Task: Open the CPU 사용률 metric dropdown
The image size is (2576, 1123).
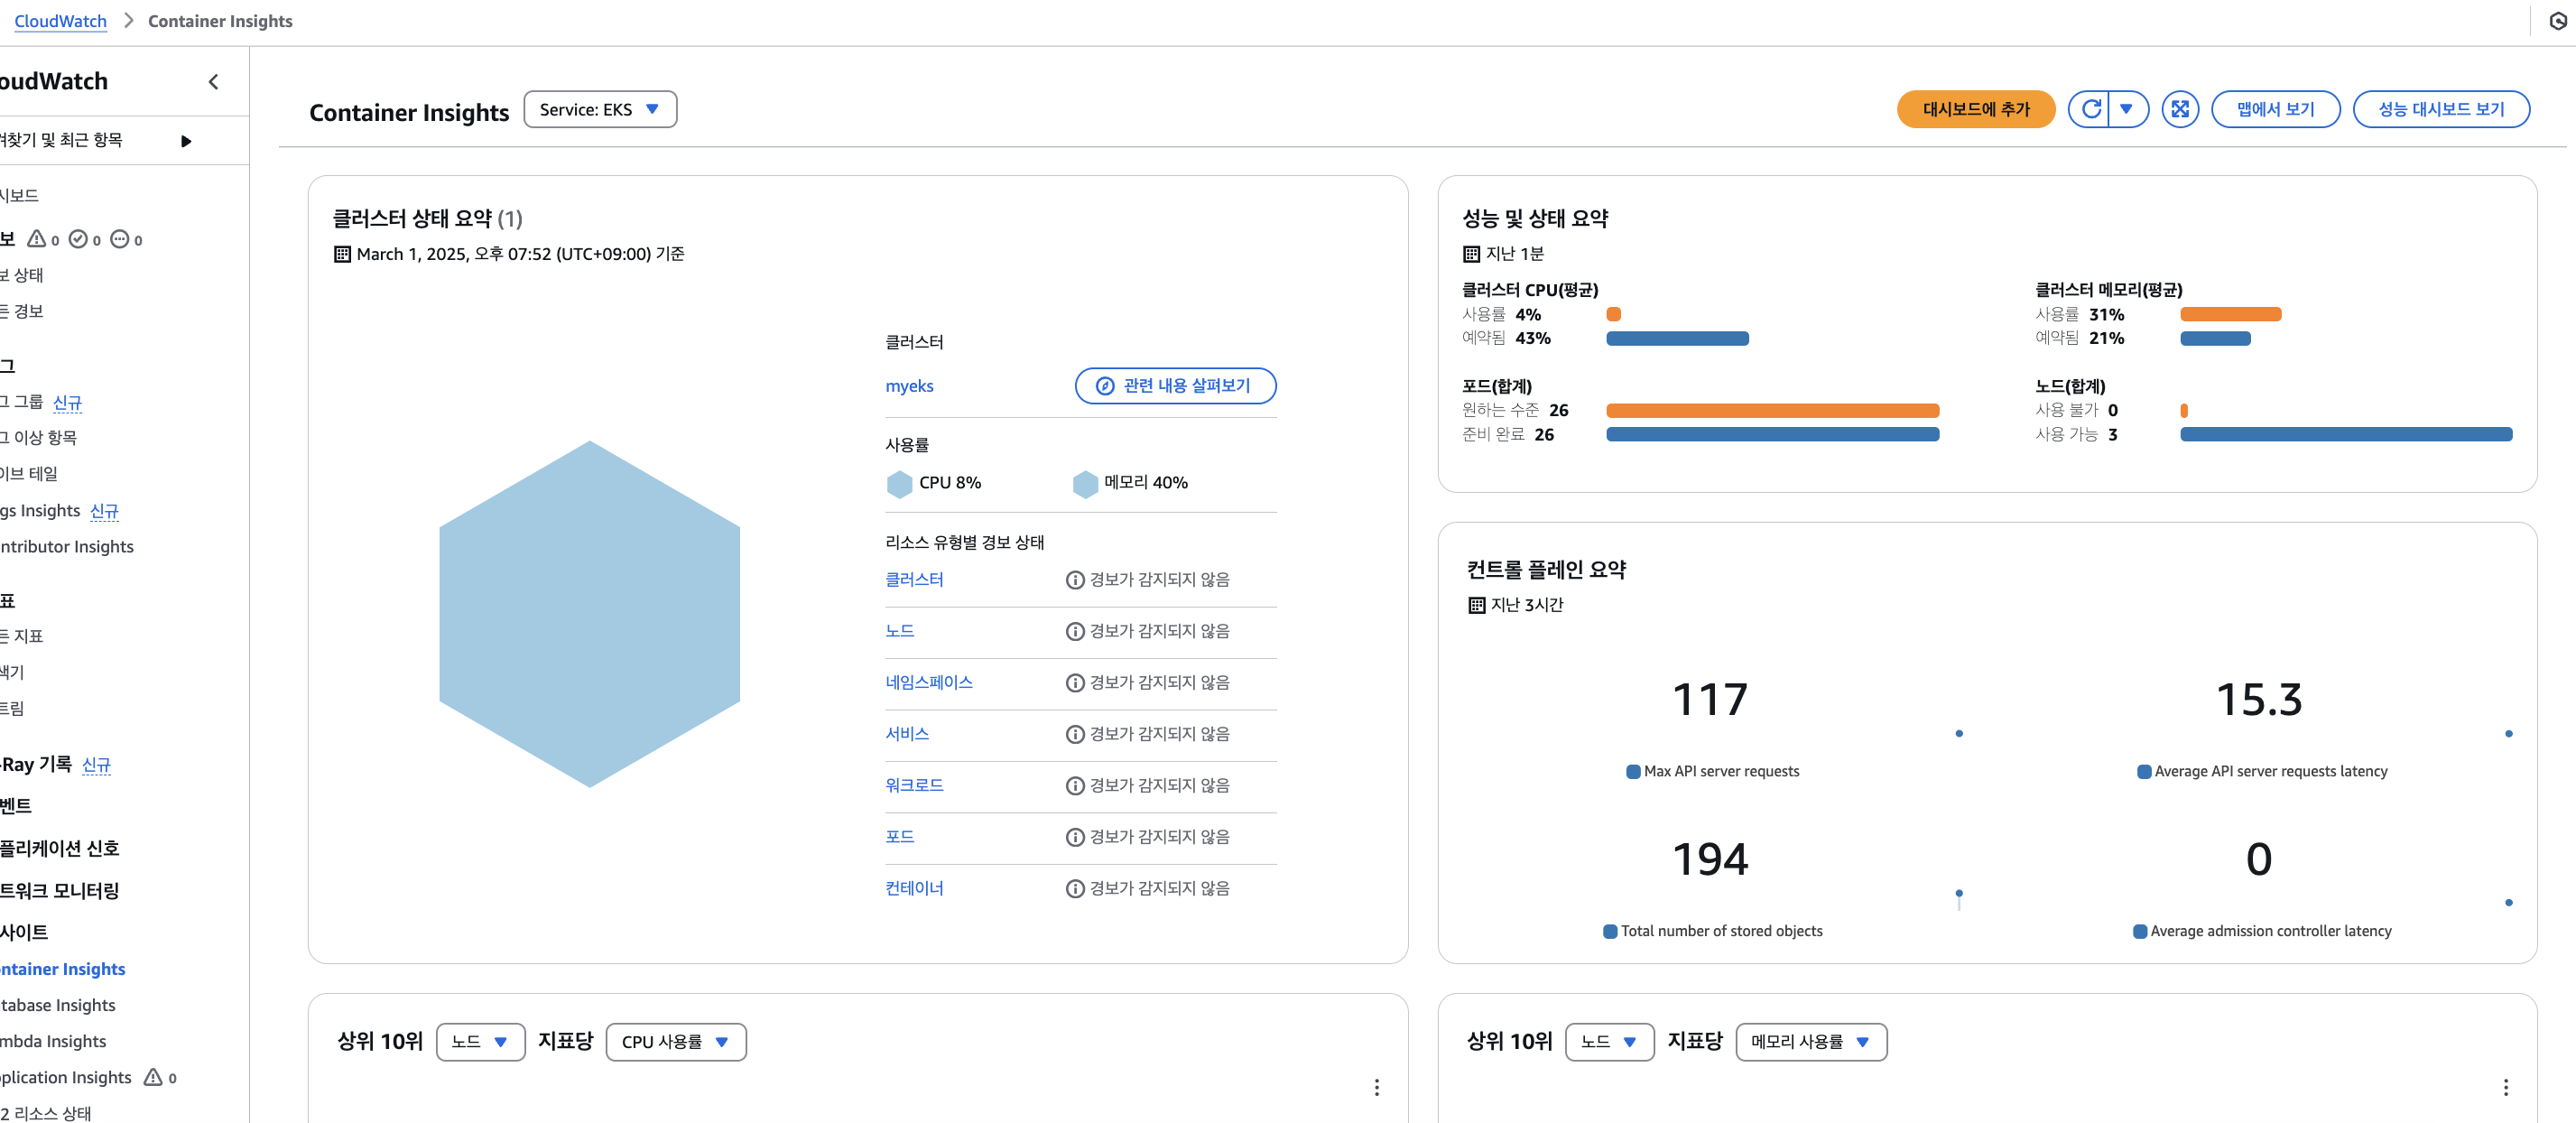Action: tap(676, 1042)
